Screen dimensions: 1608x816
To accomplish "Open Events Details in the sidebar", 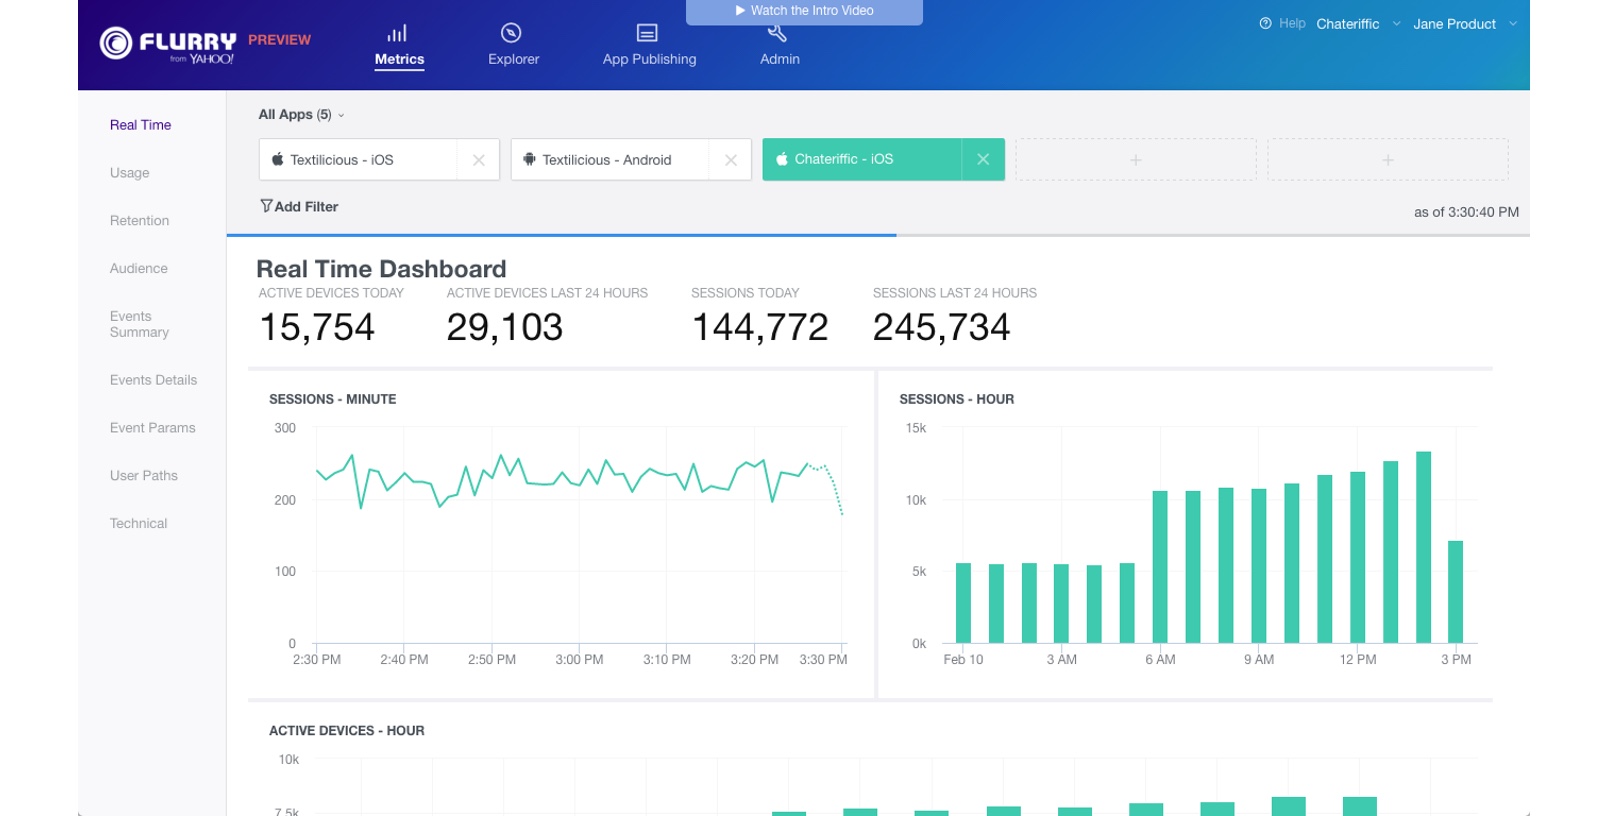I will pyautogui.click(x=153, y=380).
